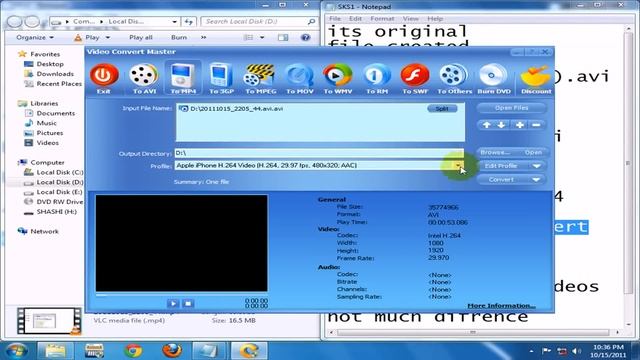Click Open next to Browse
This screenshot has width=640, height=360.
pos(533,152)
